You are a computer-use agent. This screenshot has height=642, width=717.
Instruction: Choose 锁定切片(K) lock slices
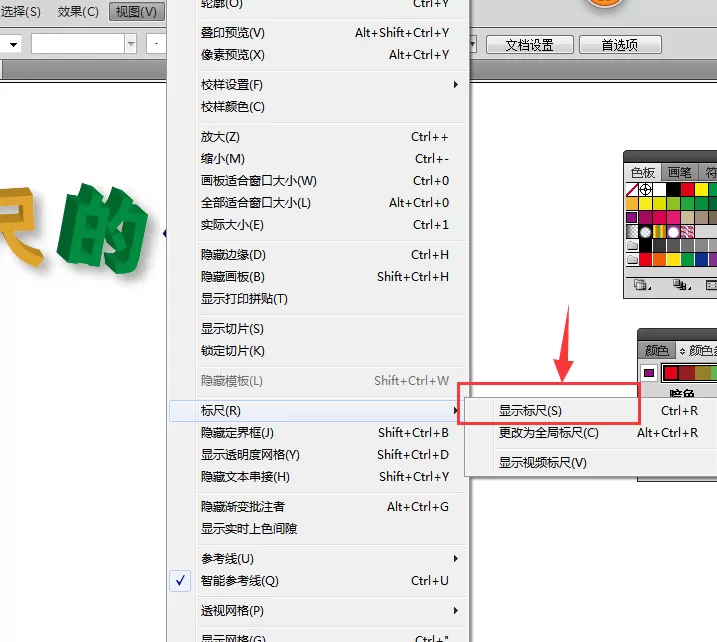point(319,351)
